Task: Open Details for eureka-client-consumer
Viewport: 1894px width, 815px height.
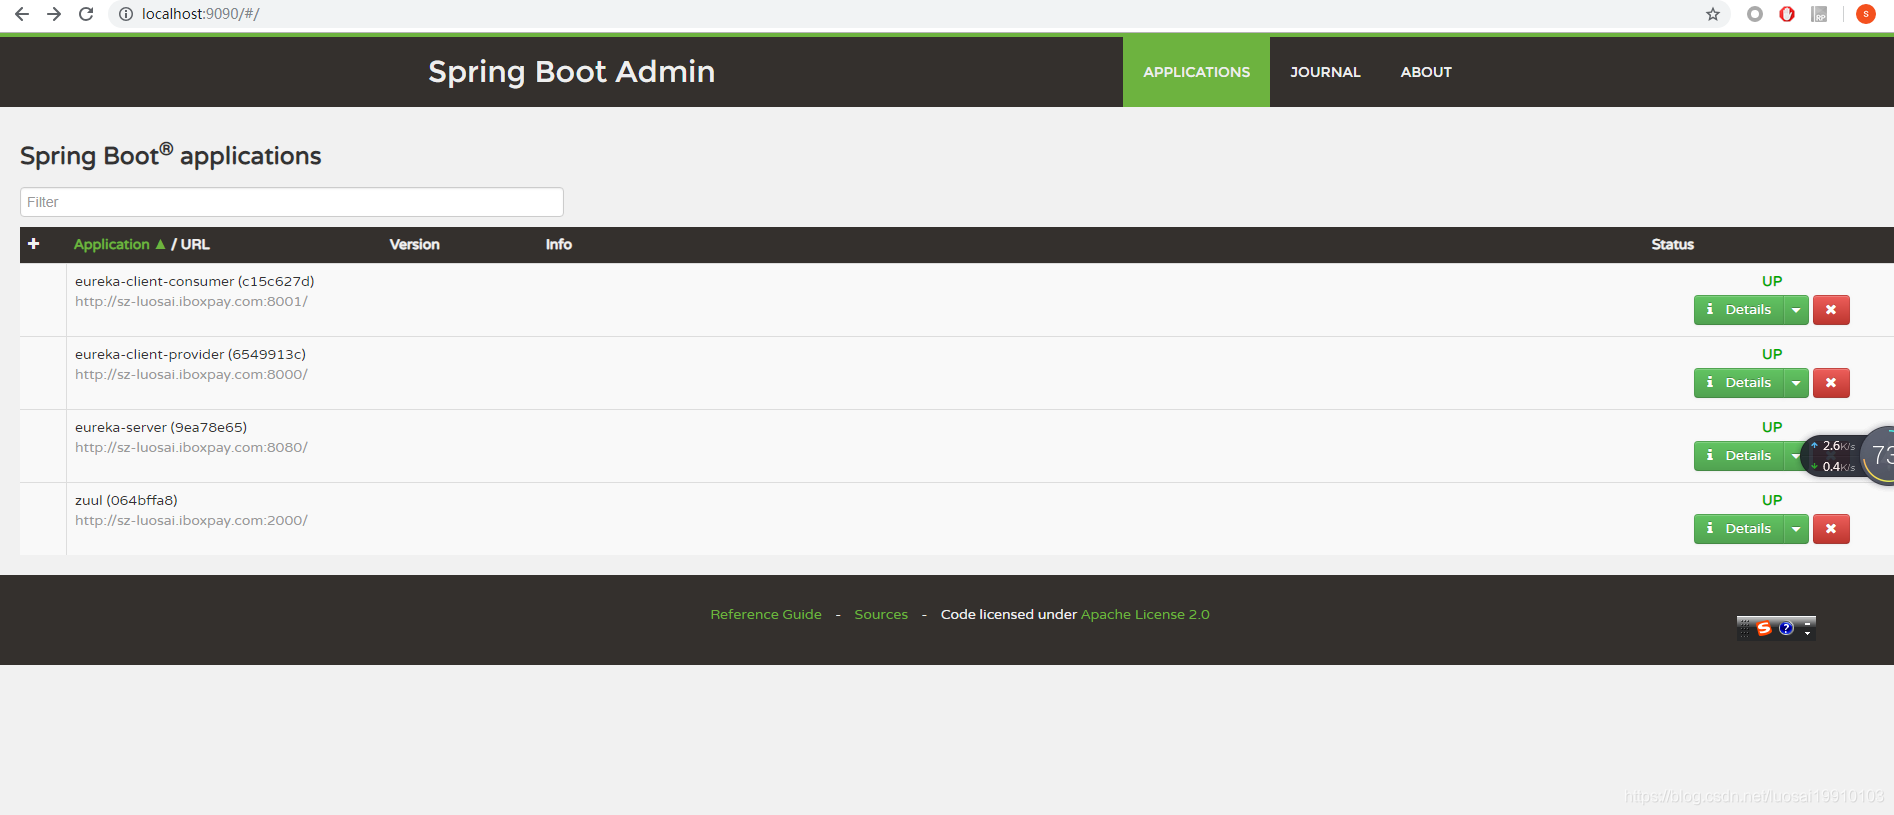Action: pos(1739,310)
